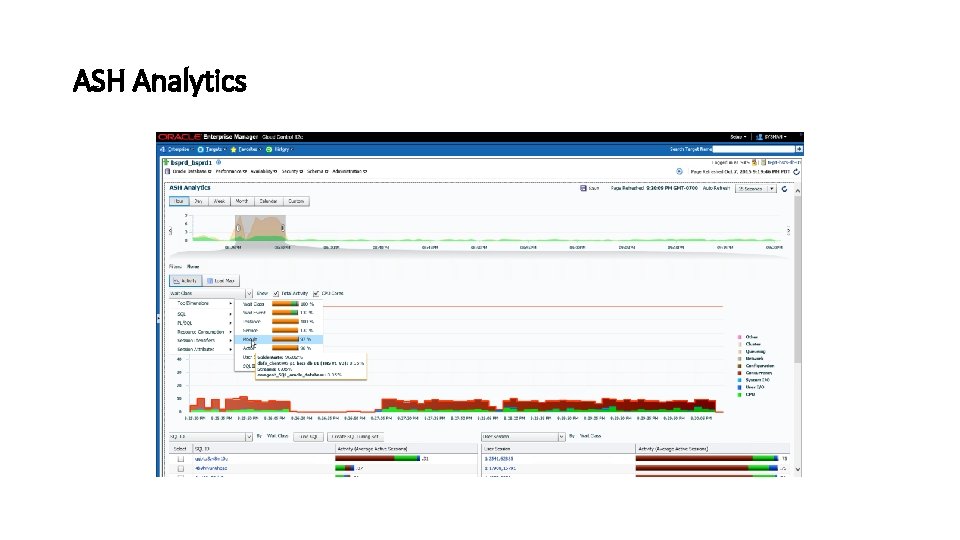960x540 pixels.
Task: Click the search go arrow button
Action: [x=799, y=149]
